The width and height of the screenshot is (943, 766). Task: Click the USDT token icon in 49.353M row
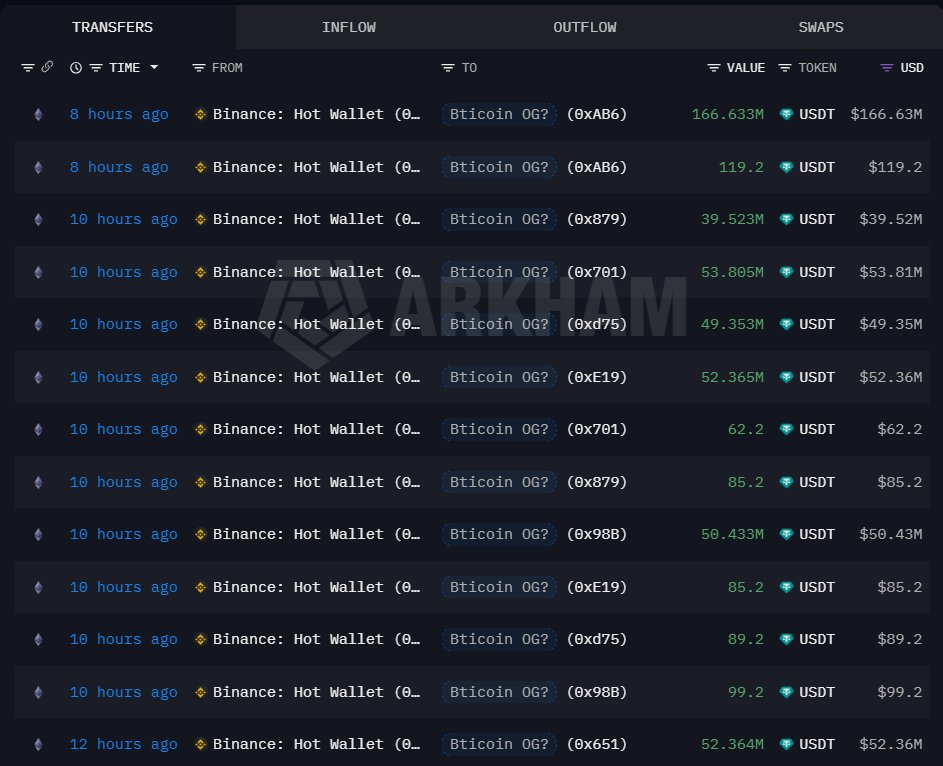(786, 325)
